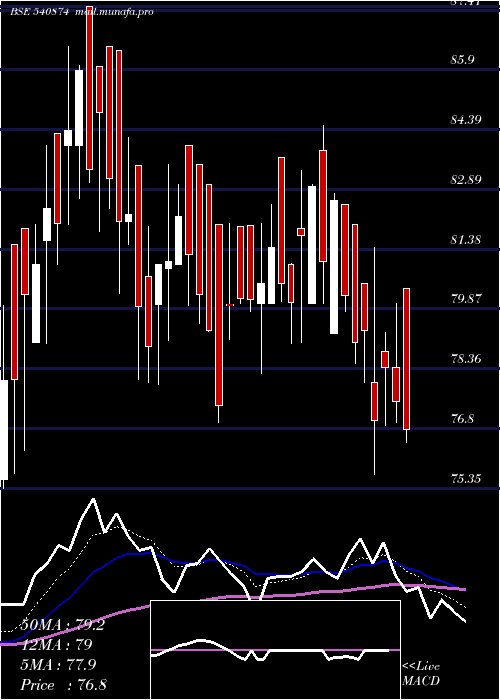This screenshot has width=500, height=700.
Task: Click the munafa.pro watermark text
Action: 114,12
